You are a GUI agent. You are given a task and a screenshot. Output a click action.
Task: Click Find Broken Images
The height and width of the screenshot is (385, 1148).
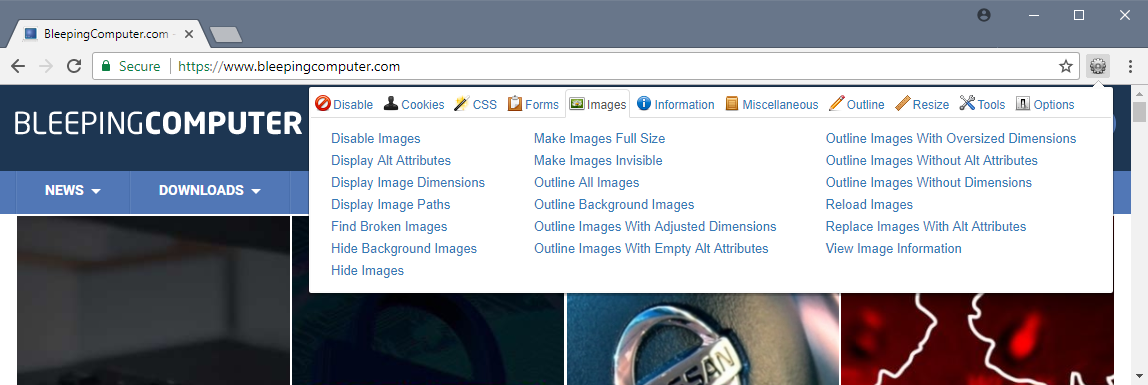(x=389, y=226)
